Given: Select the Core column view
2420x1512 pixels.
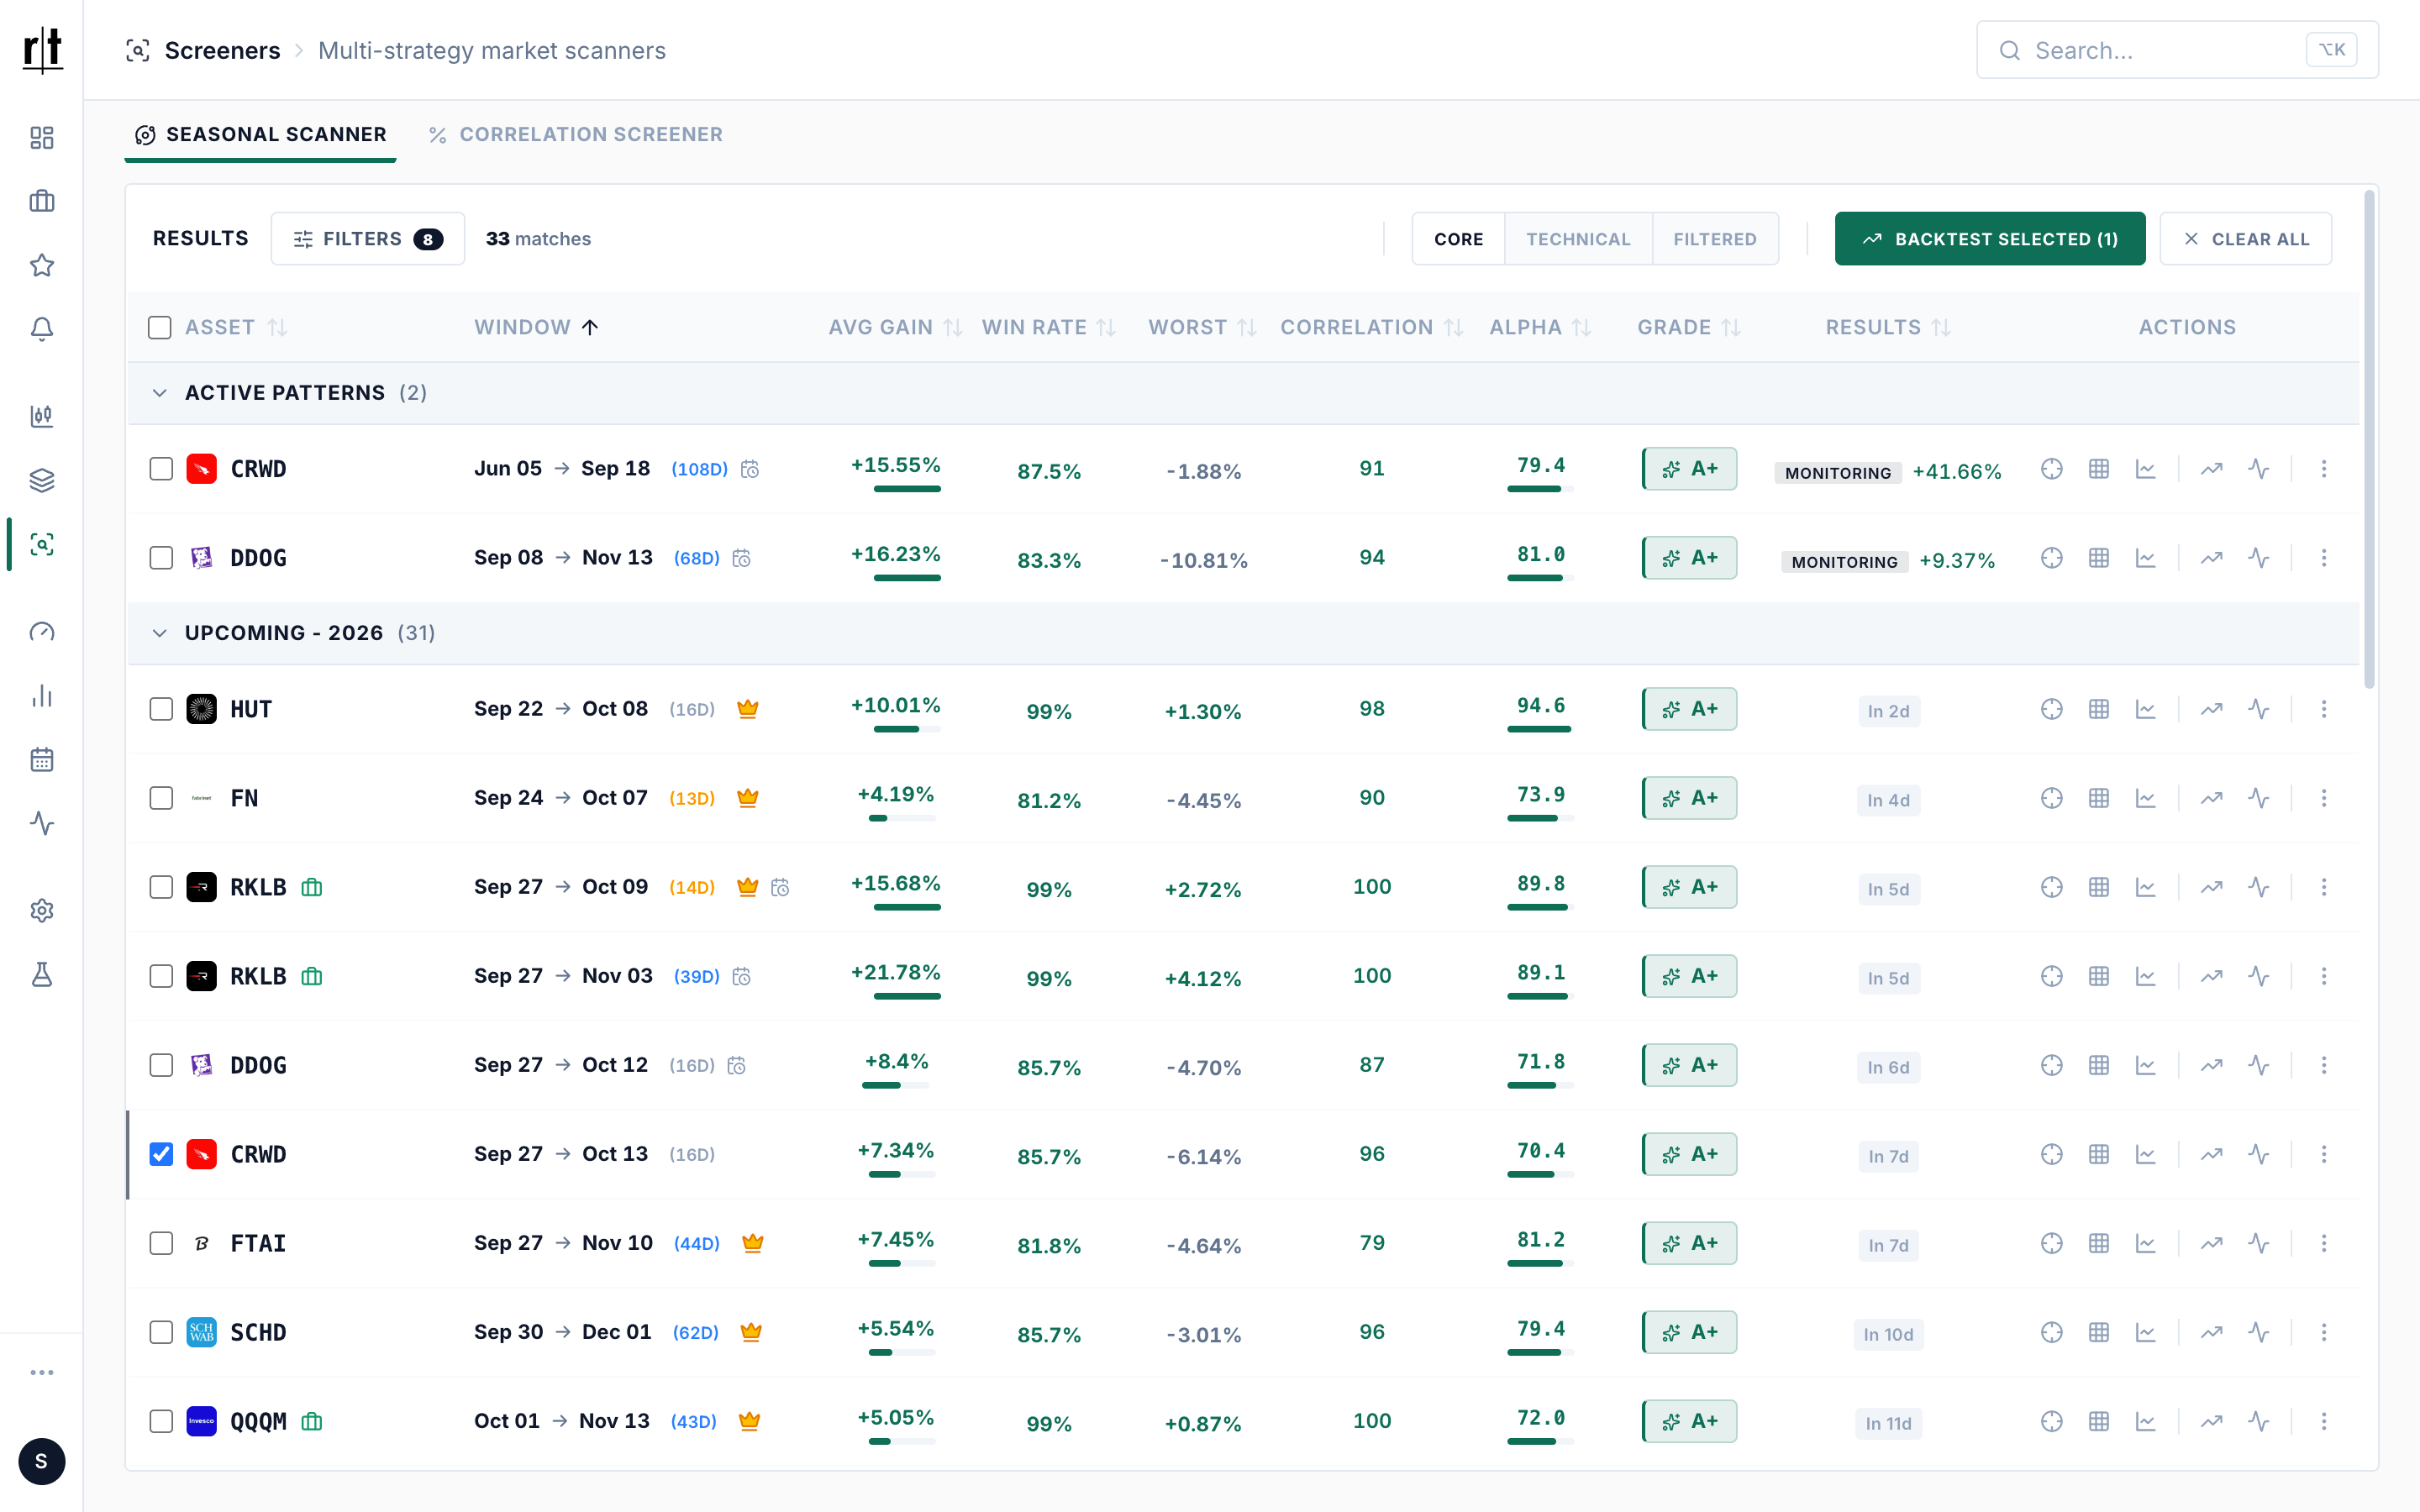Looking at the screenshot, I should (1458, 239).
